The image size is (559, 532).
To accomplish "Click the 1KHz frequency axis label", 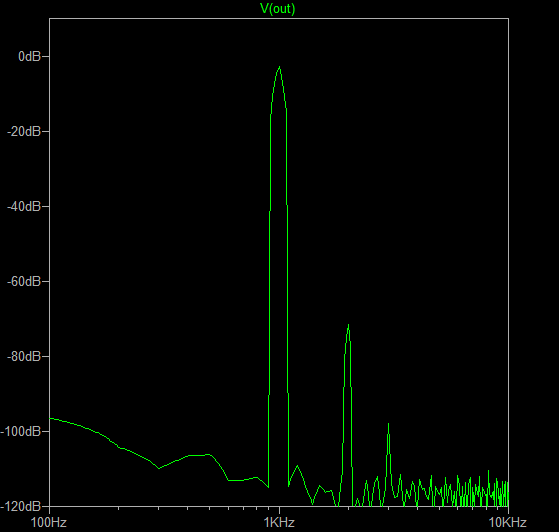I will coord(279,522).
